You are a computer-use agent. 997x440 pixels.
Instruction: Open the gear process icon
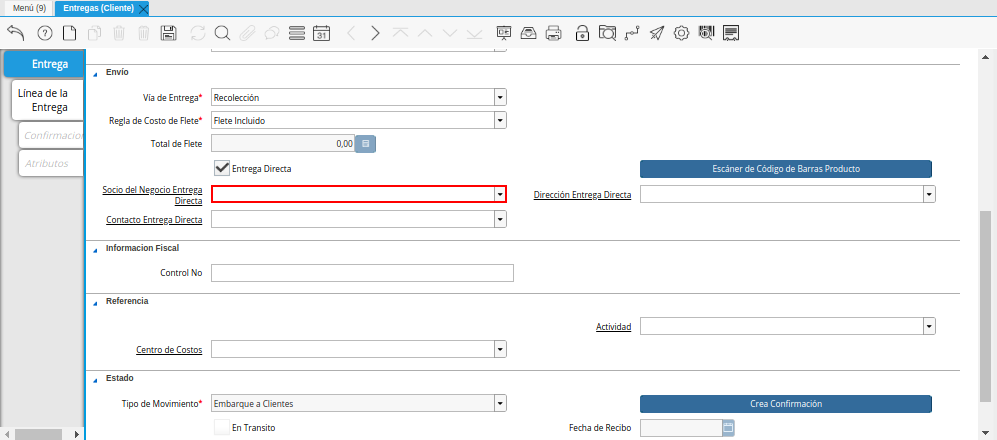pos(681,33)
